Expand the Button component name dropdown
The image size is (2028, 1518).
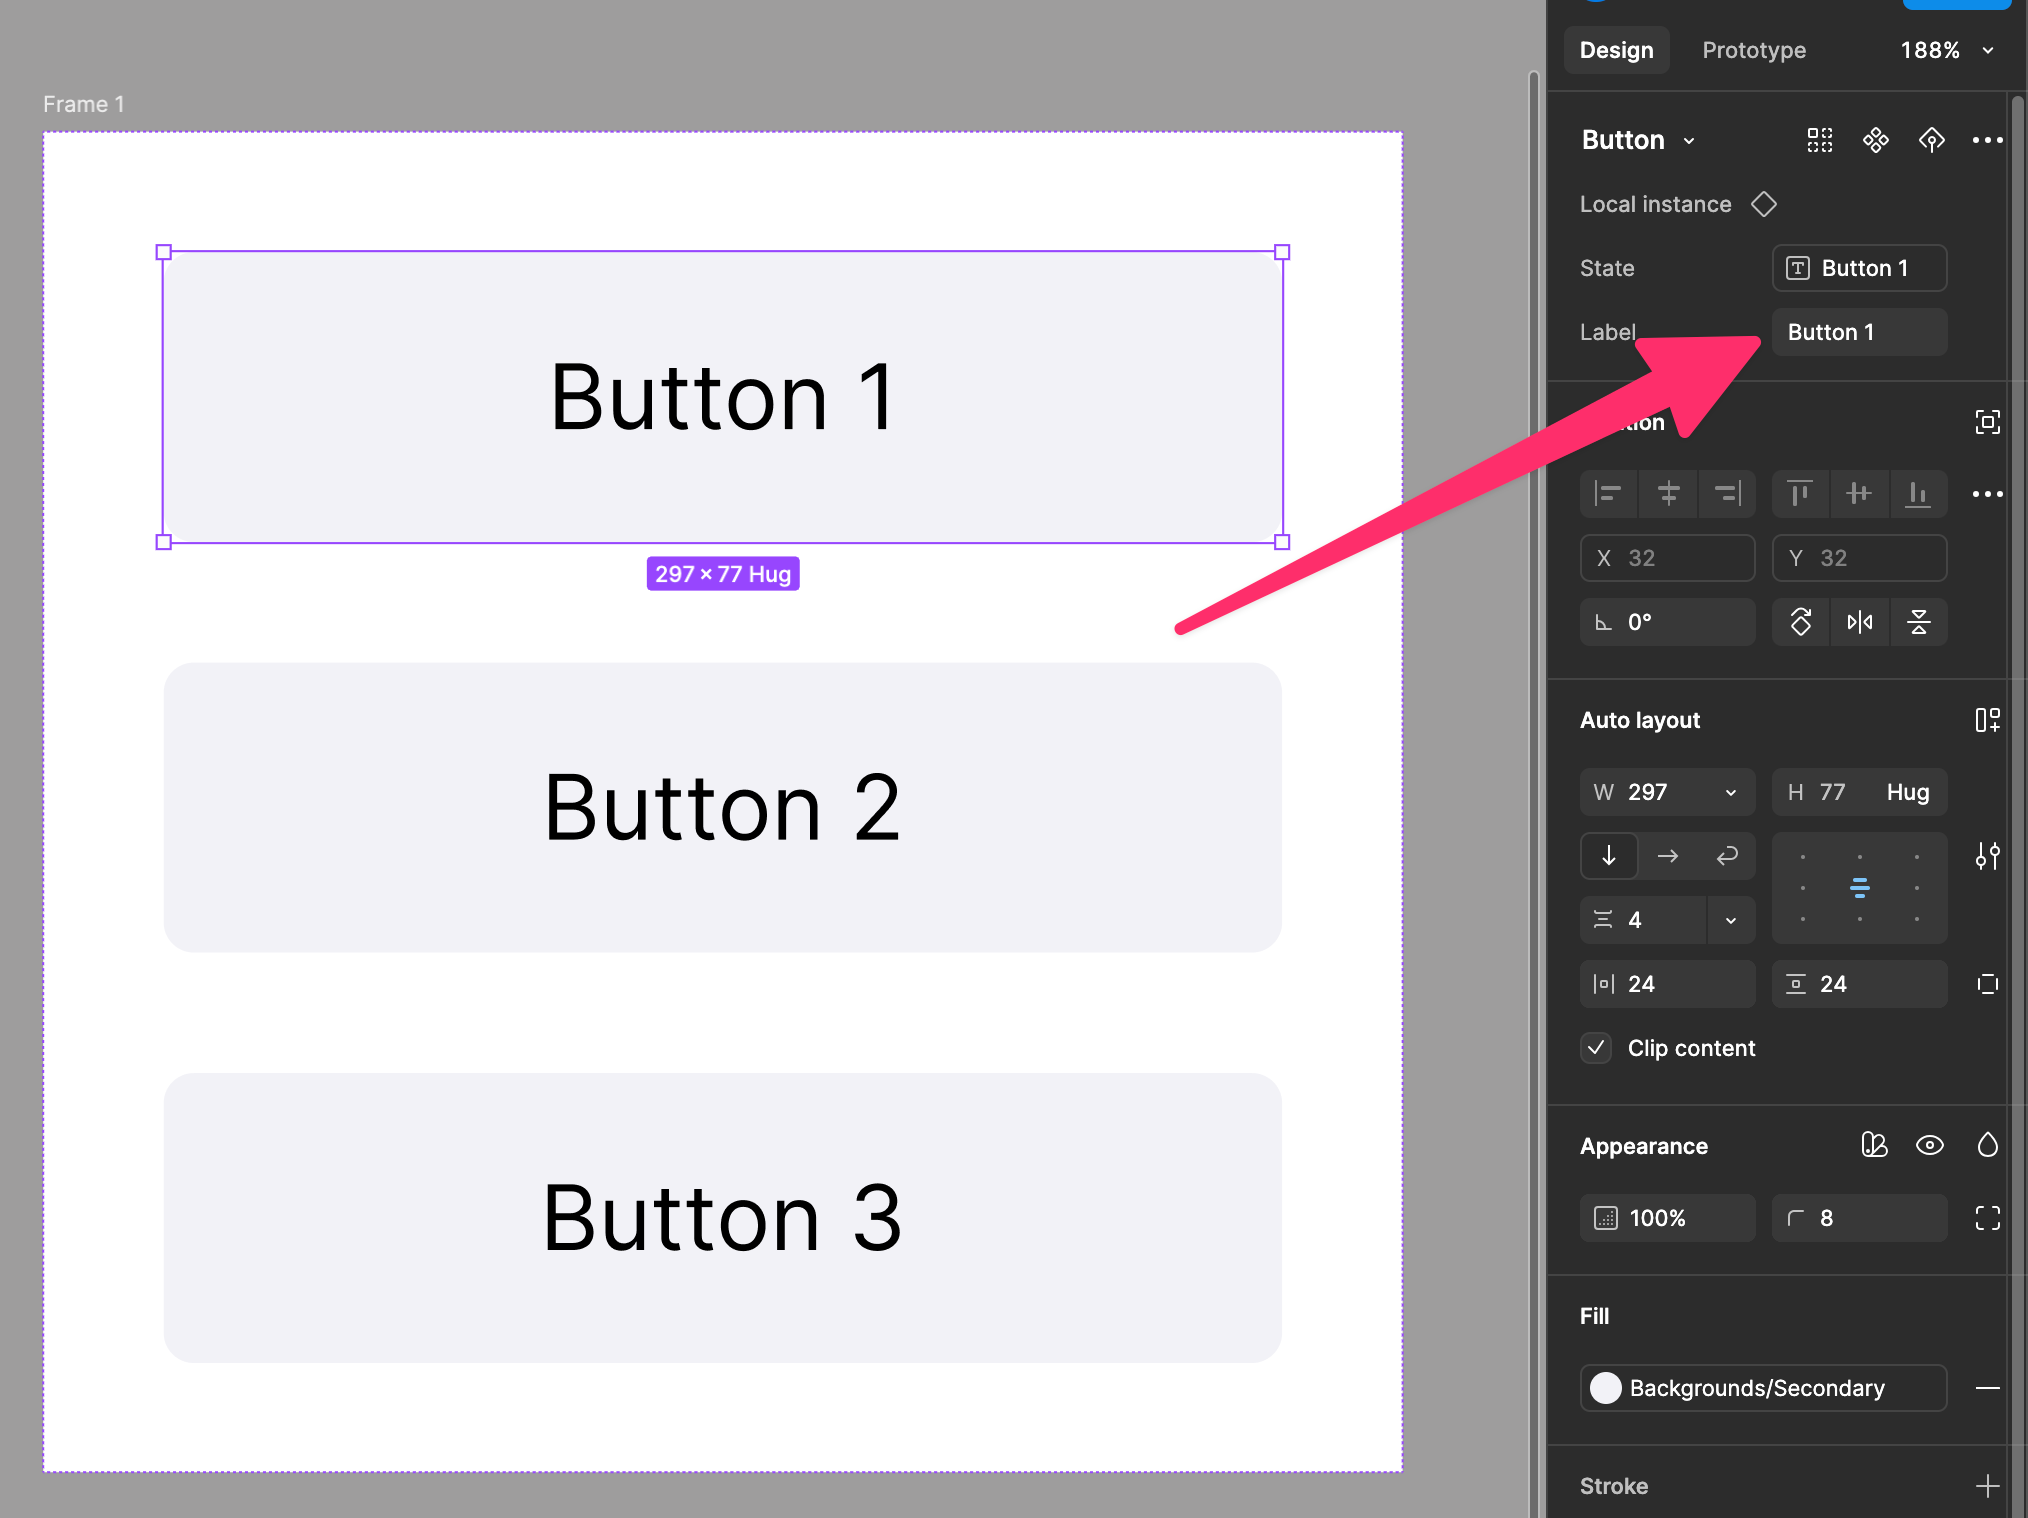point(1690,141)
